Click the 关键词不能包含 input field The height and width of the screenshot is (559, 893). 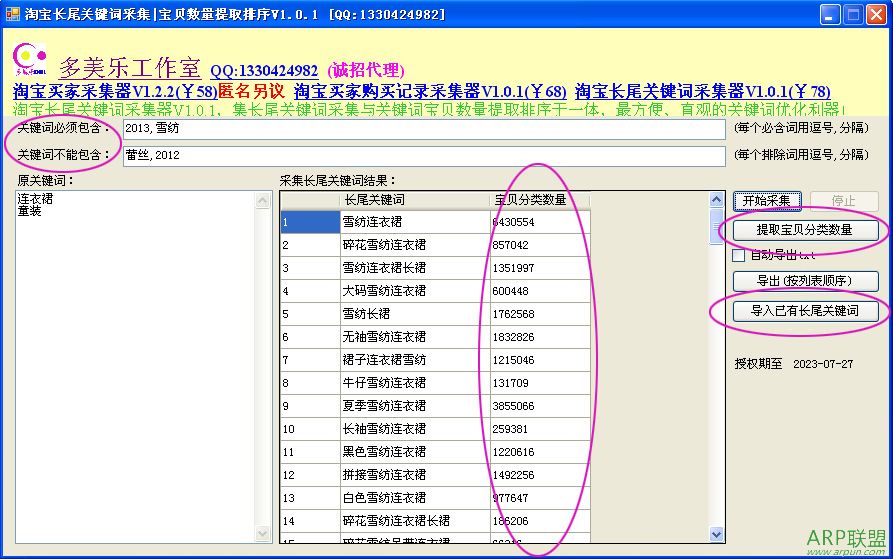[423, 156]
